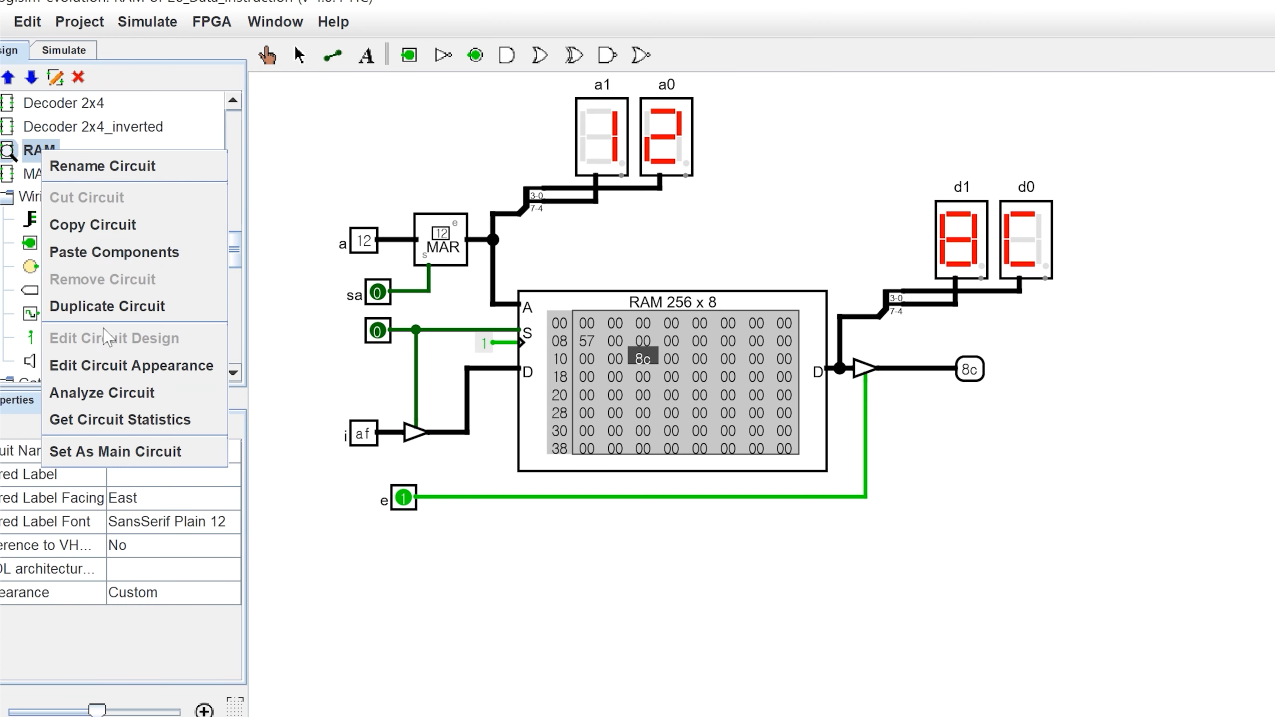Add a NOR gate from toolbar

coord(641,56)
